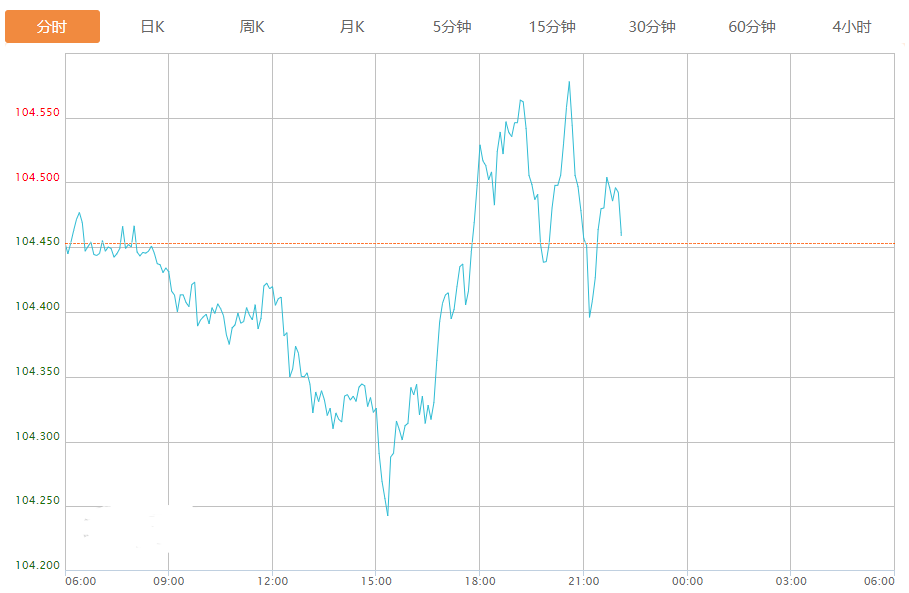
Task: Open the 30分钟 interval tab
Action: pos(652,27)
